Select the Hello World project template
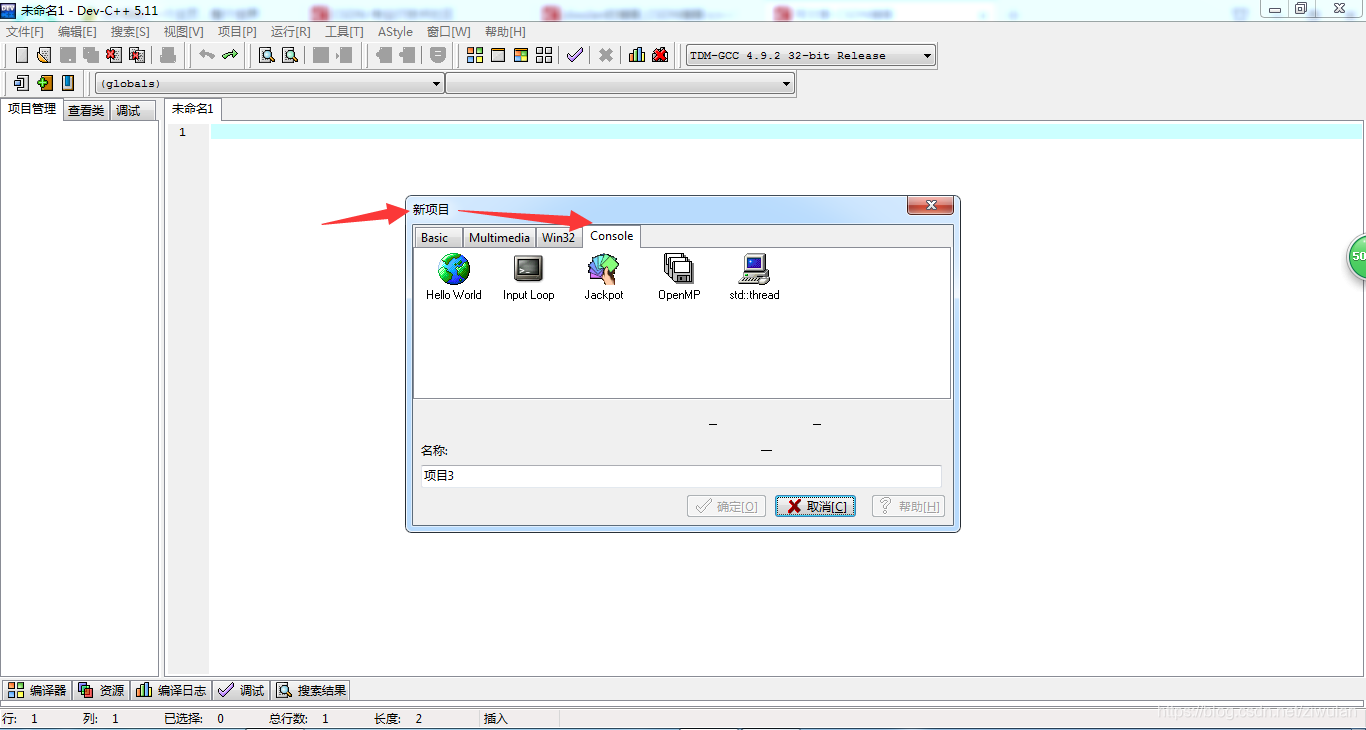1366x730 pixels. 454,277
